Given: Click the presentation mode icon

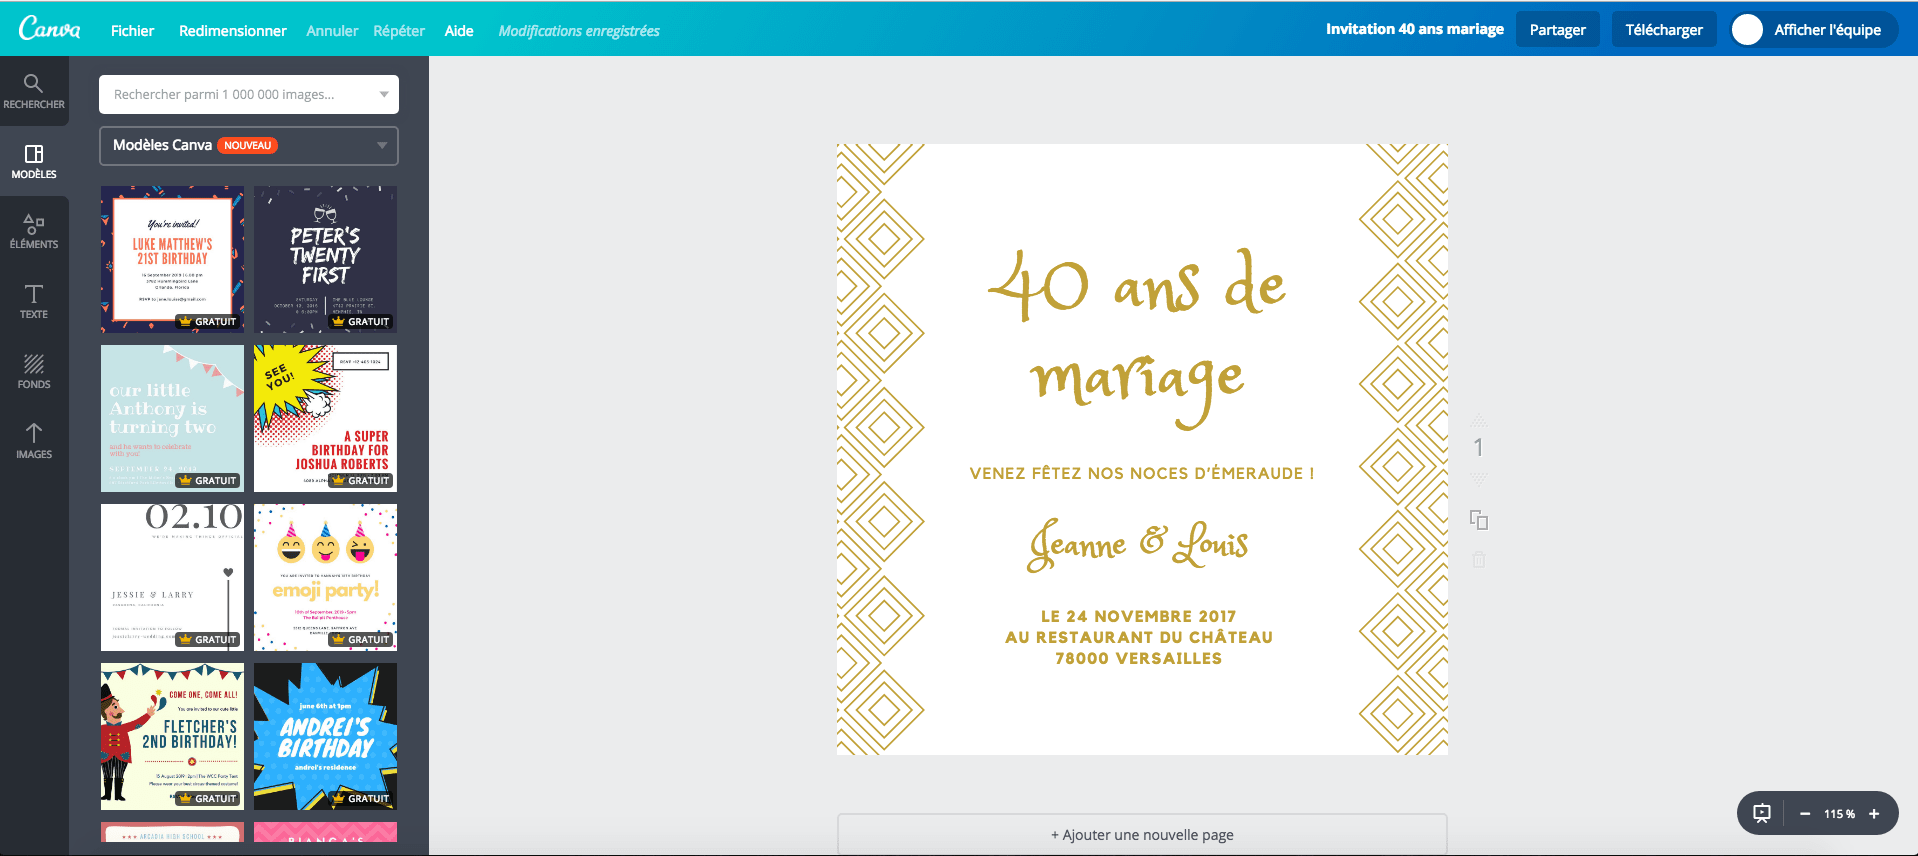Looking at the screenshot, I should tap(1762, 814).
